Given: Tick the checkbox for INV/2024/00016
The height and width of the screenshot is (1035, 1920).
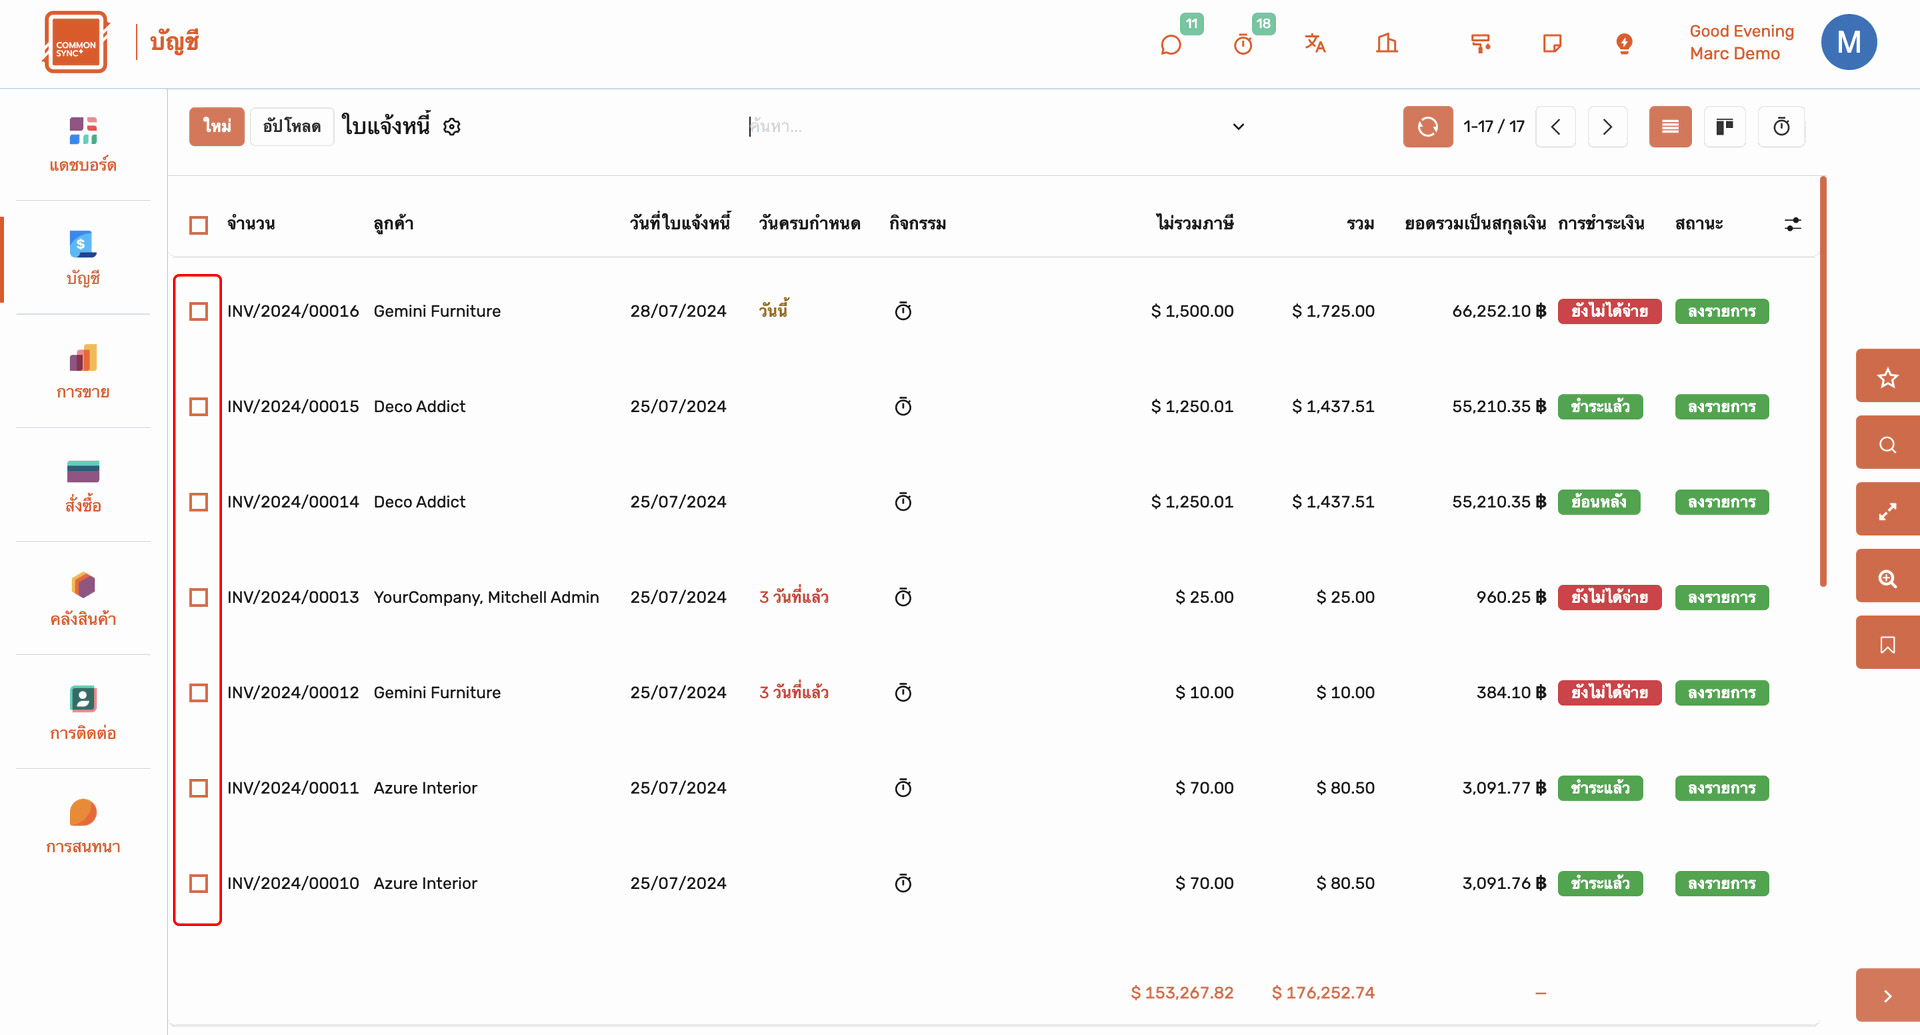Looking at the screenshot, I should [199, 312].
